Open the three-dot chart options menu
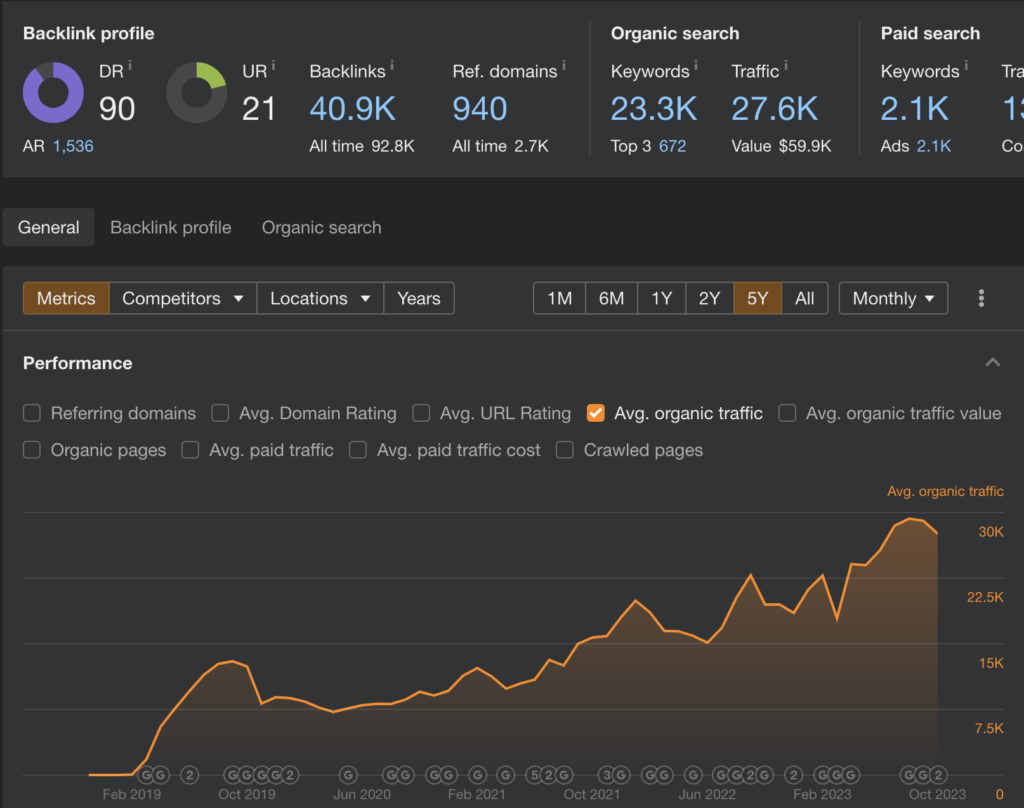 pyautogui.click(x=981, y=299)
